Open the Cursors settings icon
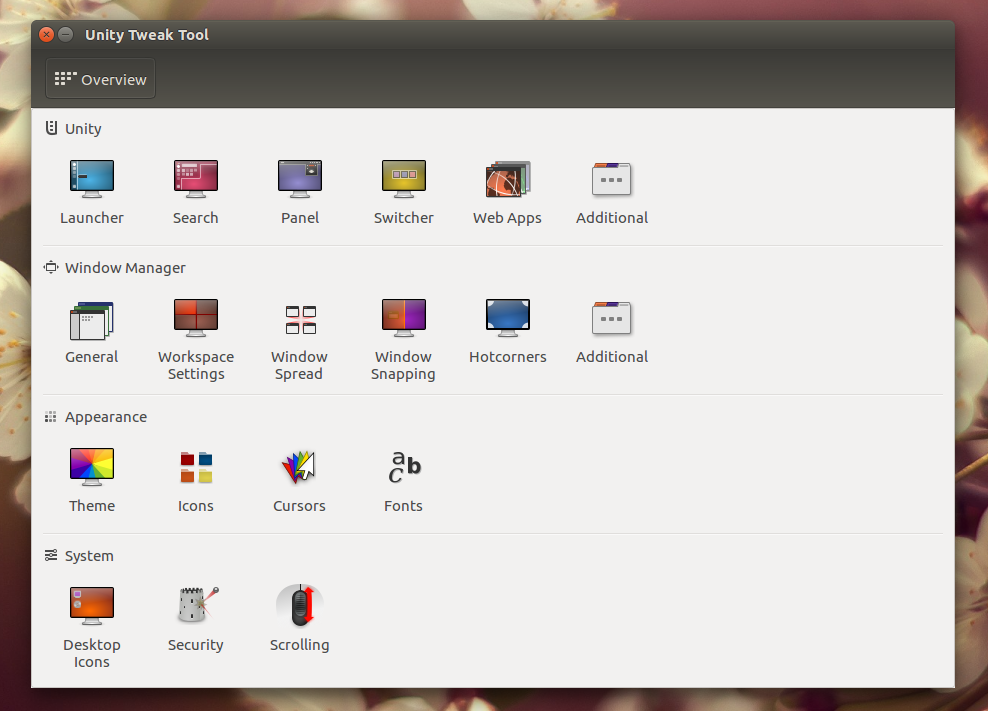This screenshot has height=711, width=988. pyautogui.click(x=299, y=467)
